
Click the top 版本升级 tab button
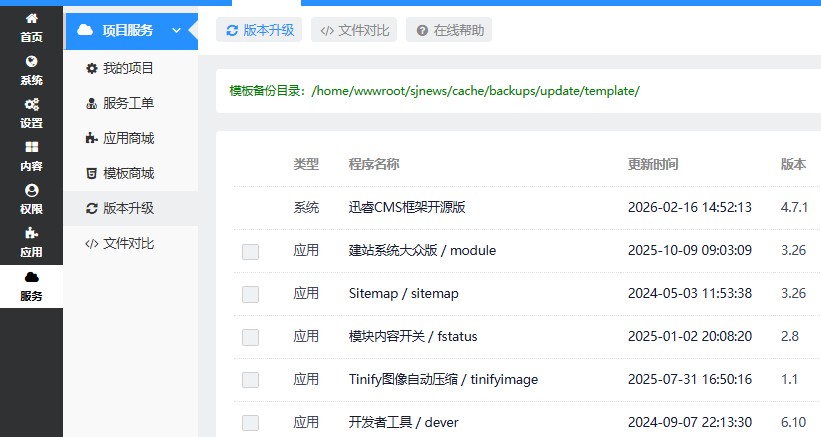click(x=259, y=30)
